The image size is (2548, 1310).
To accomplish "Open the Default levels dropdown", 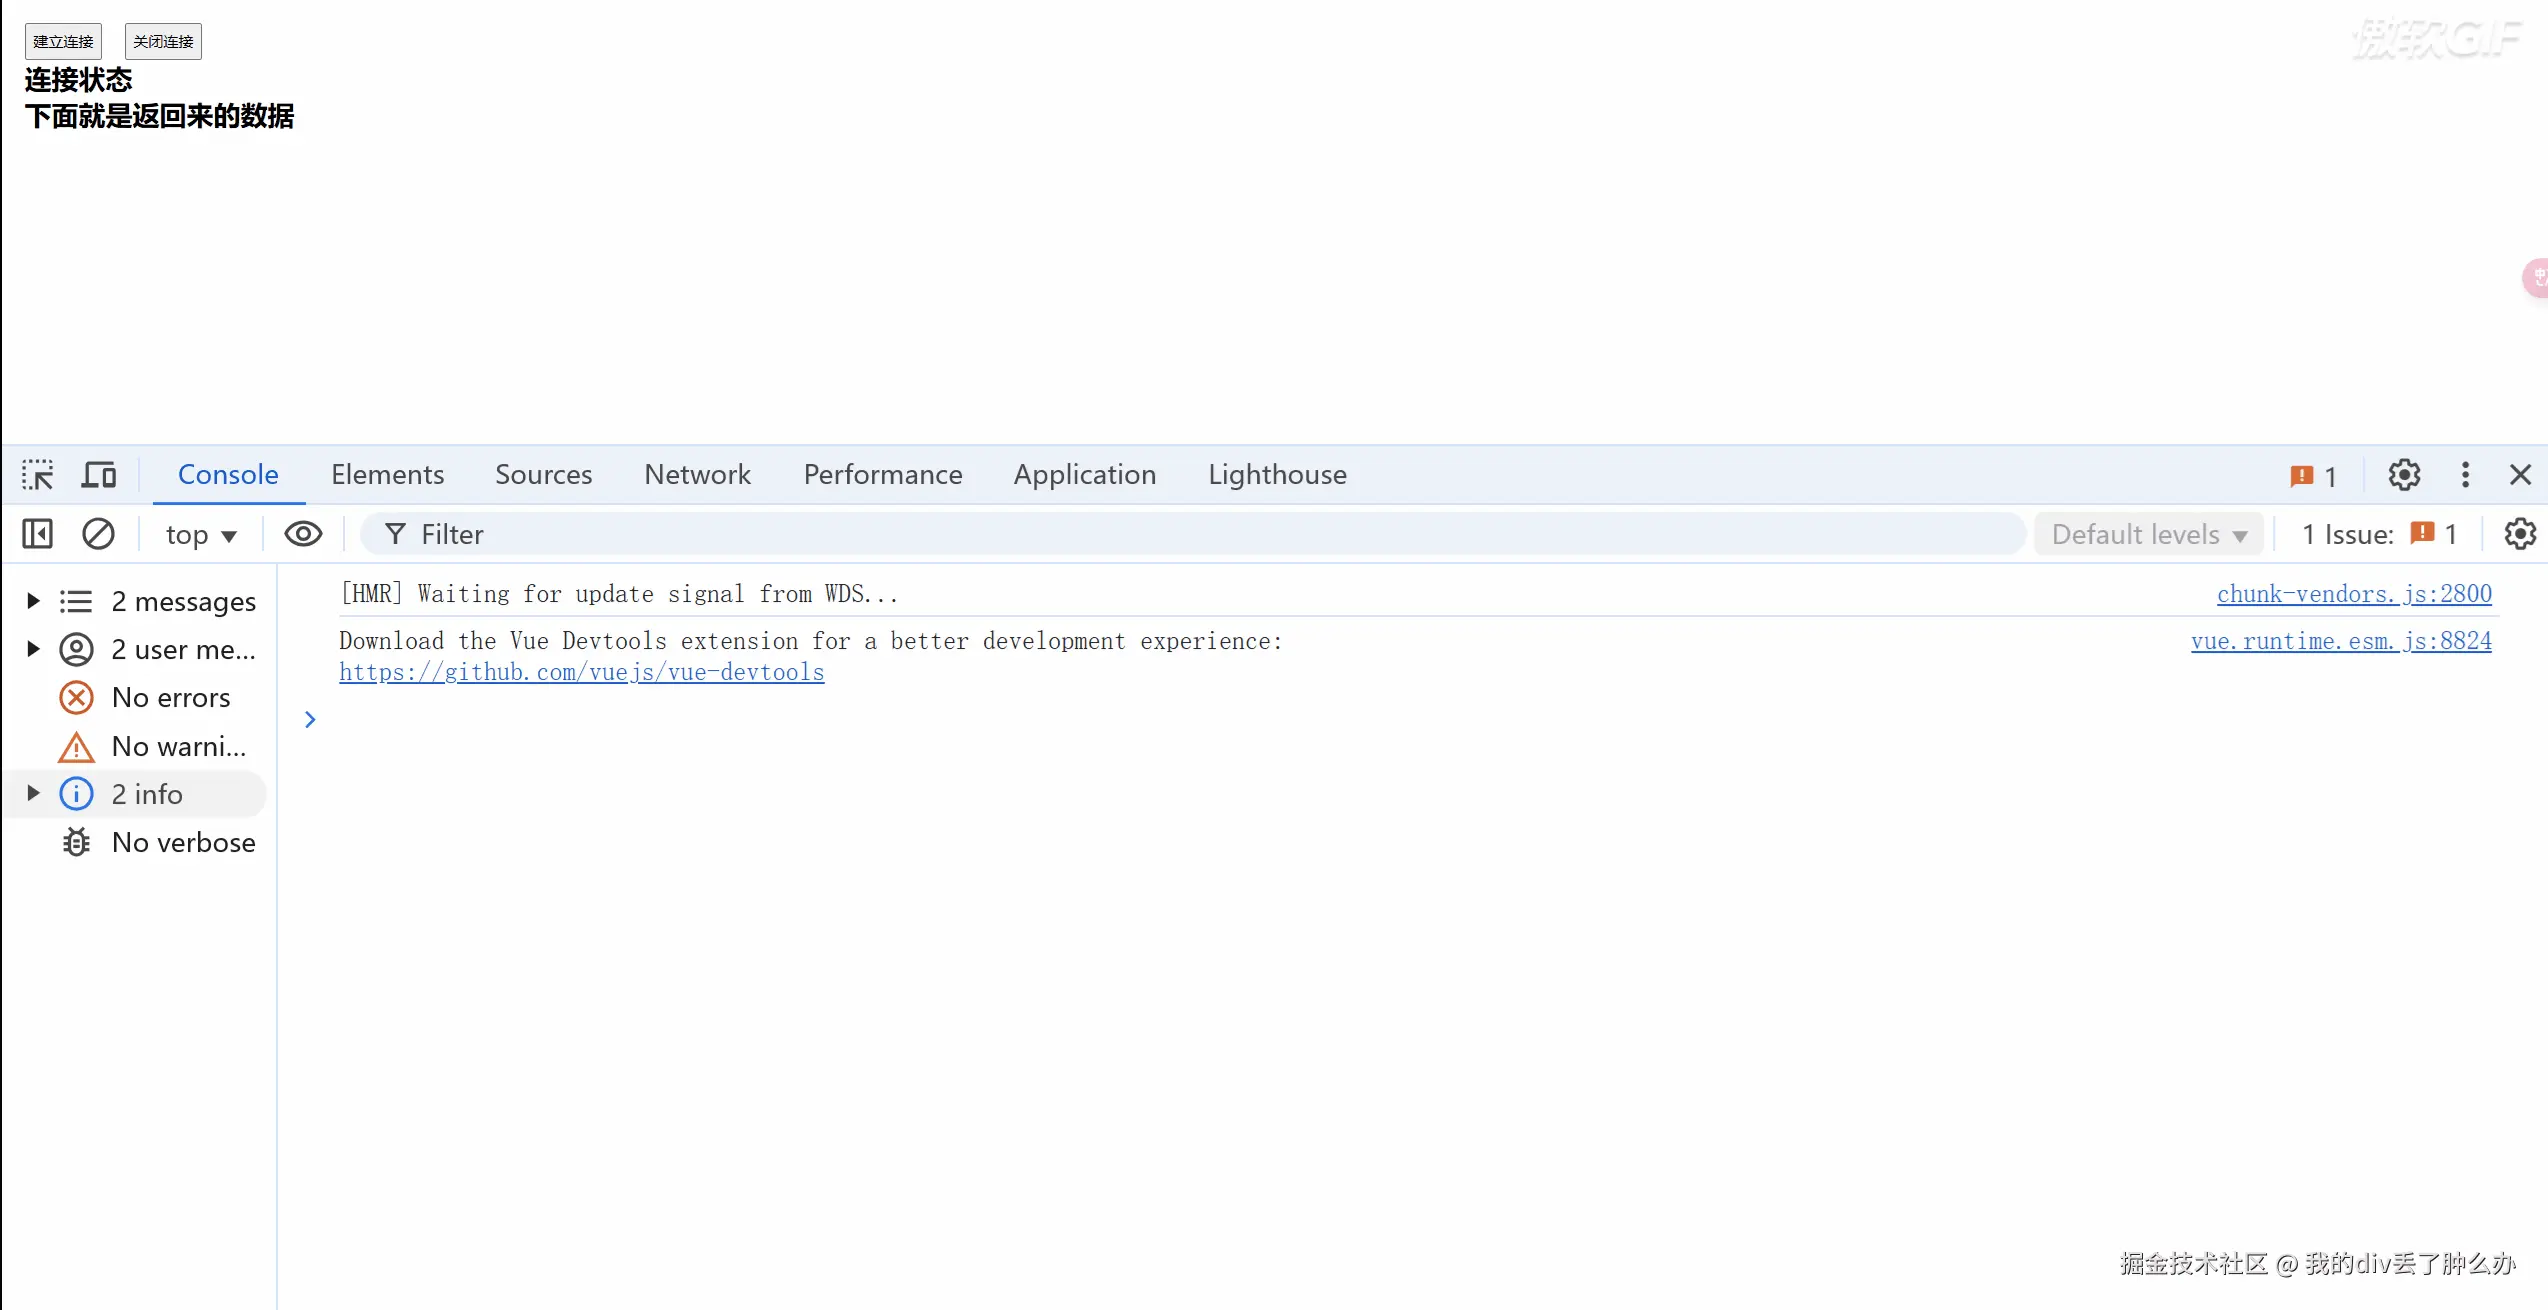I will coord(2148,535).
